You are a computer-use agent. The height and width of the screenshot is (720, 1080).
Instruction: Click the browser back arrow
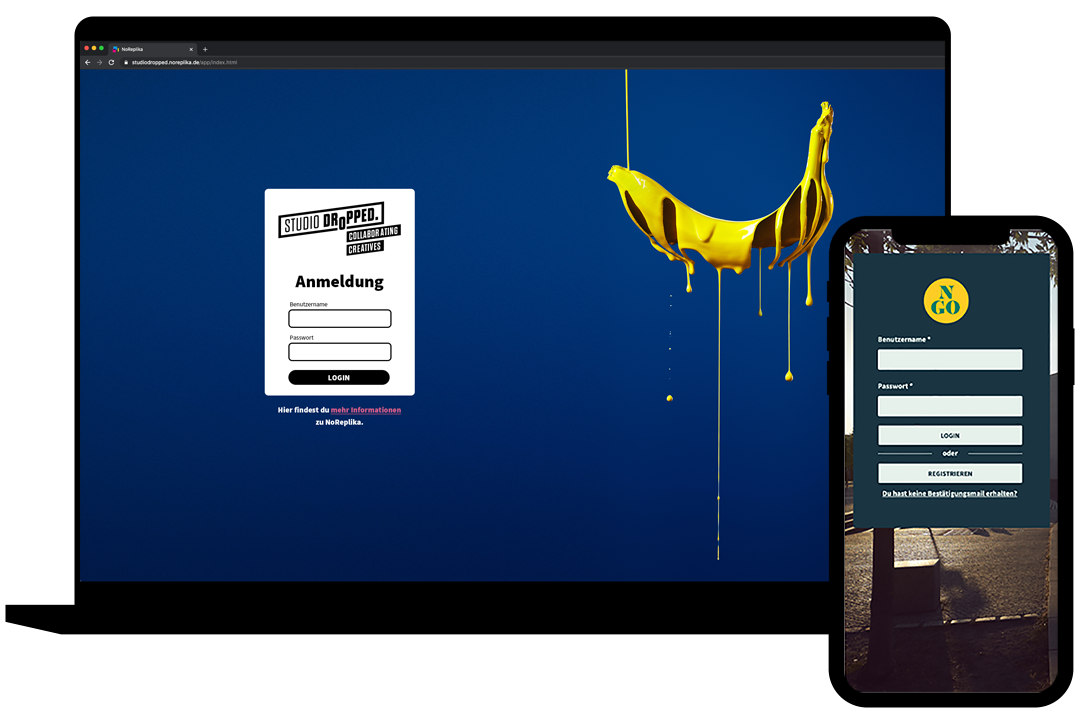pos(87,62)
